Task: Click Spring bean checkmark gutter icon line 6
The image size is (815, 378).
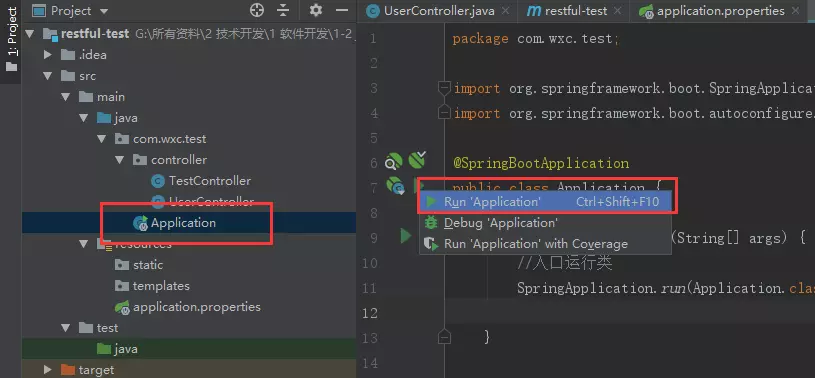Action: tap(417, 160)
